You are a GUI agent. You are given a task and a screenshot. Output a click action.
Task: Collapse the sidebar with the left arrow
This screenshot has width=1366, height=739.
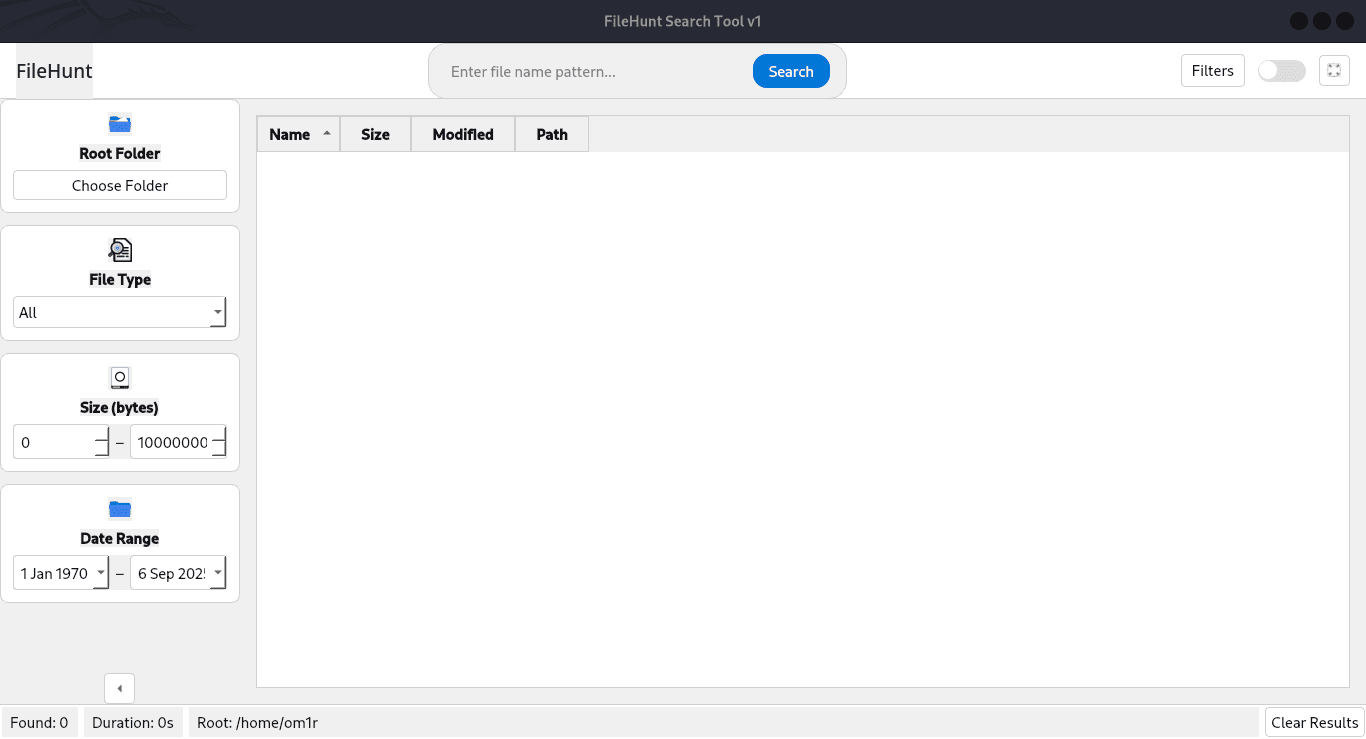point(120,688)
